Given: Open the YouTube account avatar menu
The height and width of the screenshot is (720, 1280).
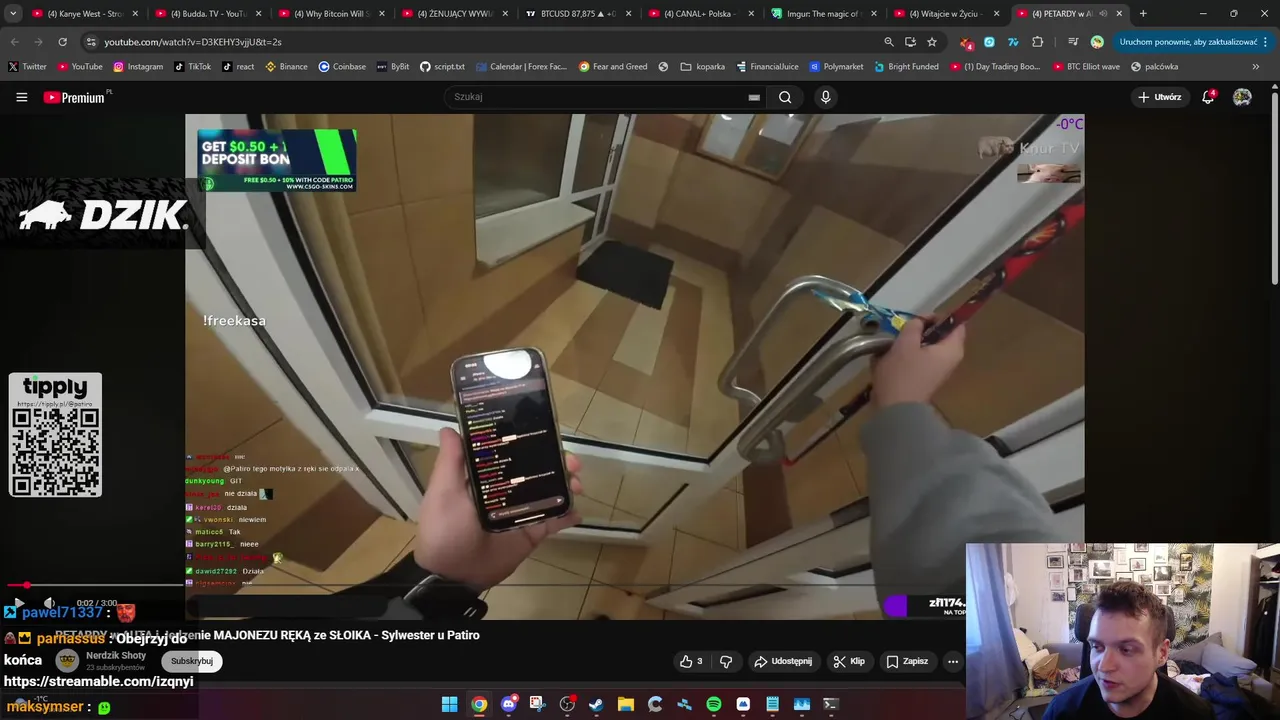Looking at the screenshot, I should [x=1242, y=97].
